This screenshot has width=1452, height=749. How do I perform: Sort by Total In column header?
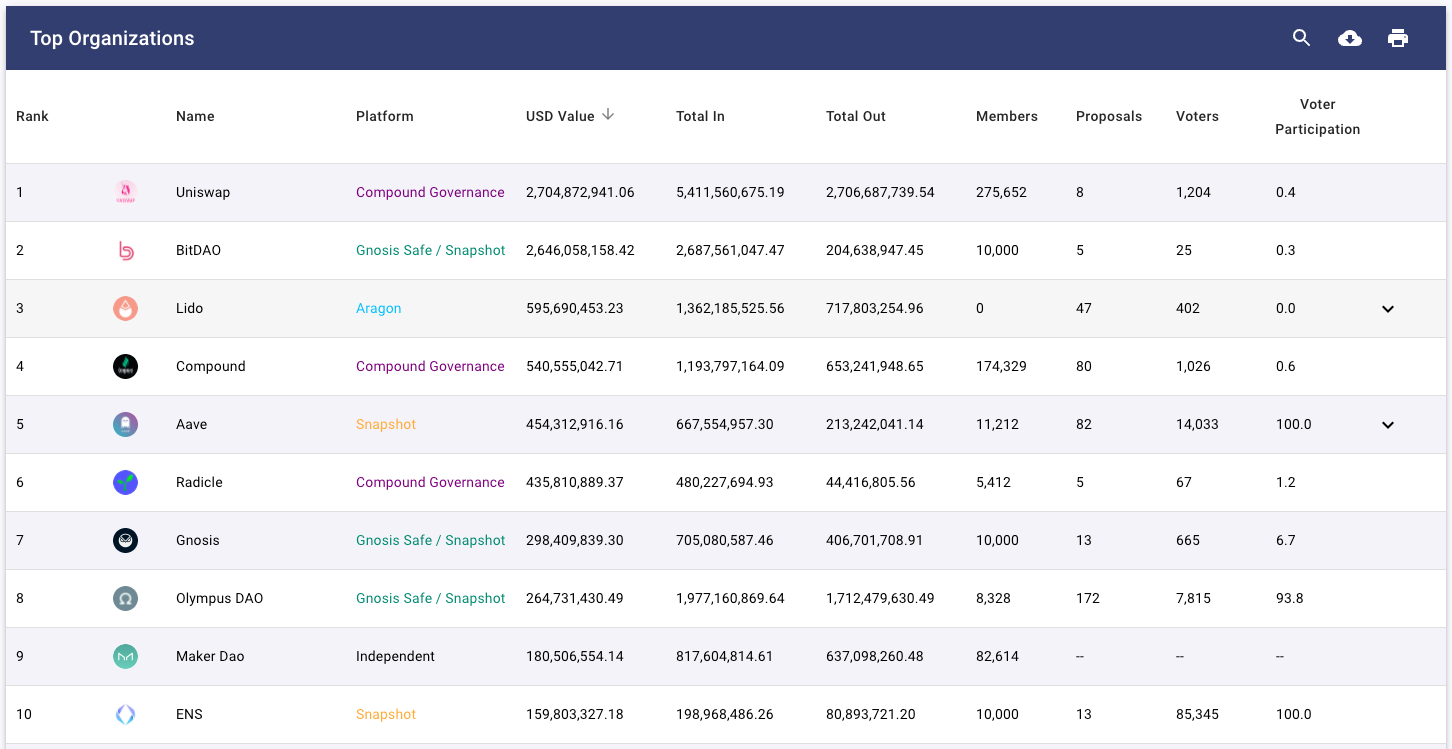coord(700,116)
